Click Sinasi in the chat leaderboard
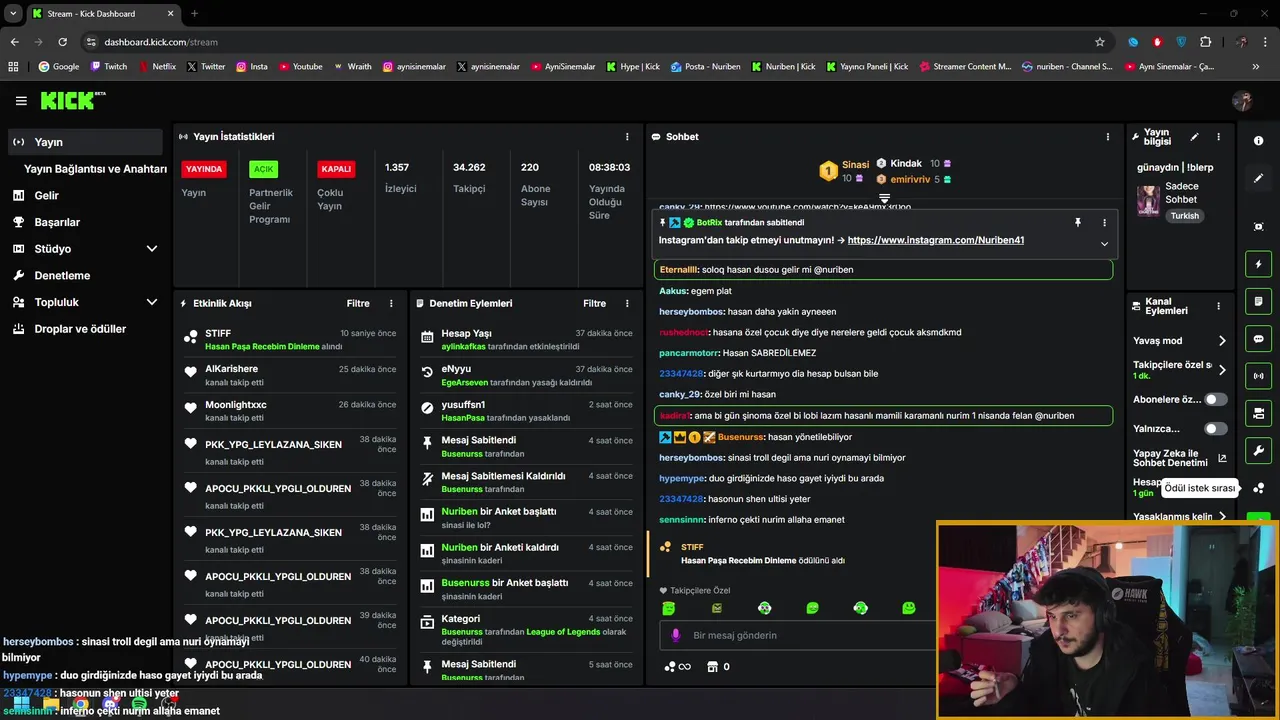The height and width of the screenshot is (720, 1280). coord(855,164)
